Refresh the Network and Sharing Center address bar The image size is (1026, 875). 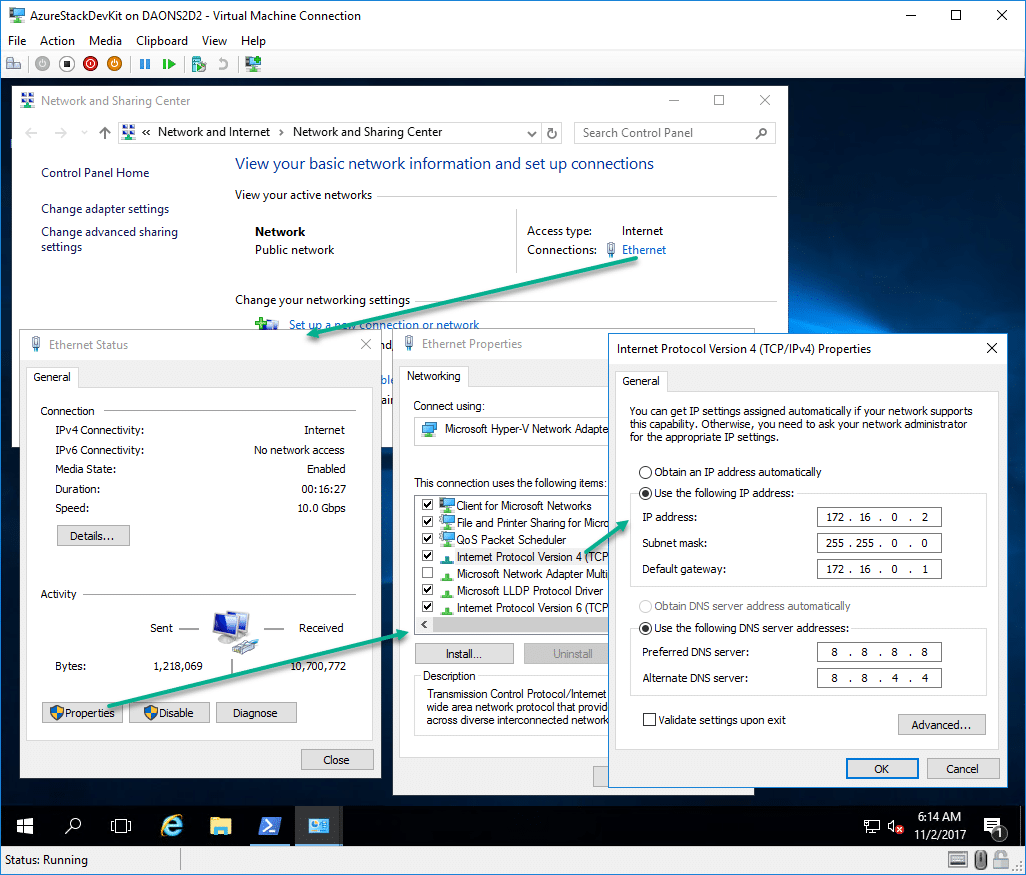click(552, 133)
